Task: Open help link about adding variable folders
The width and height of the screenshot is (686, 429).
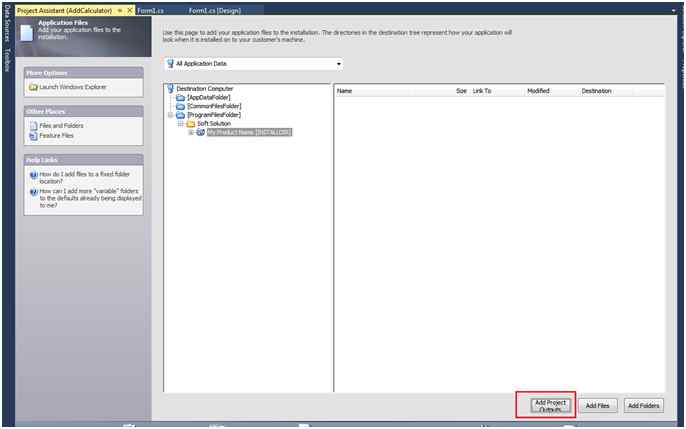Action: (90, 198)
